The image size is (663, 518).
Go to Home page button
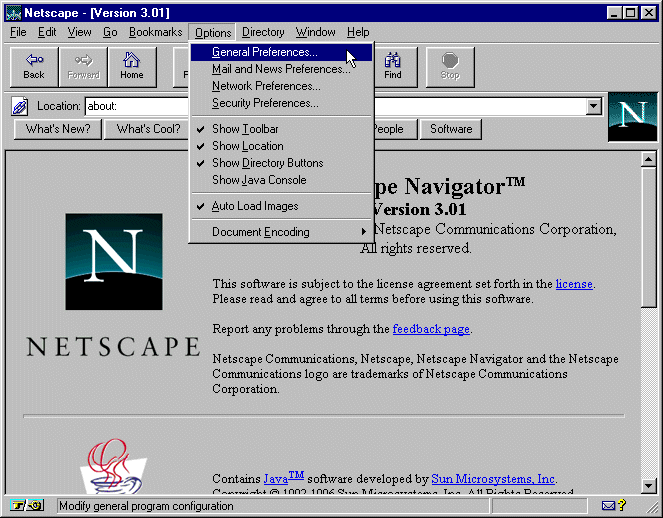tap(132, 67)
